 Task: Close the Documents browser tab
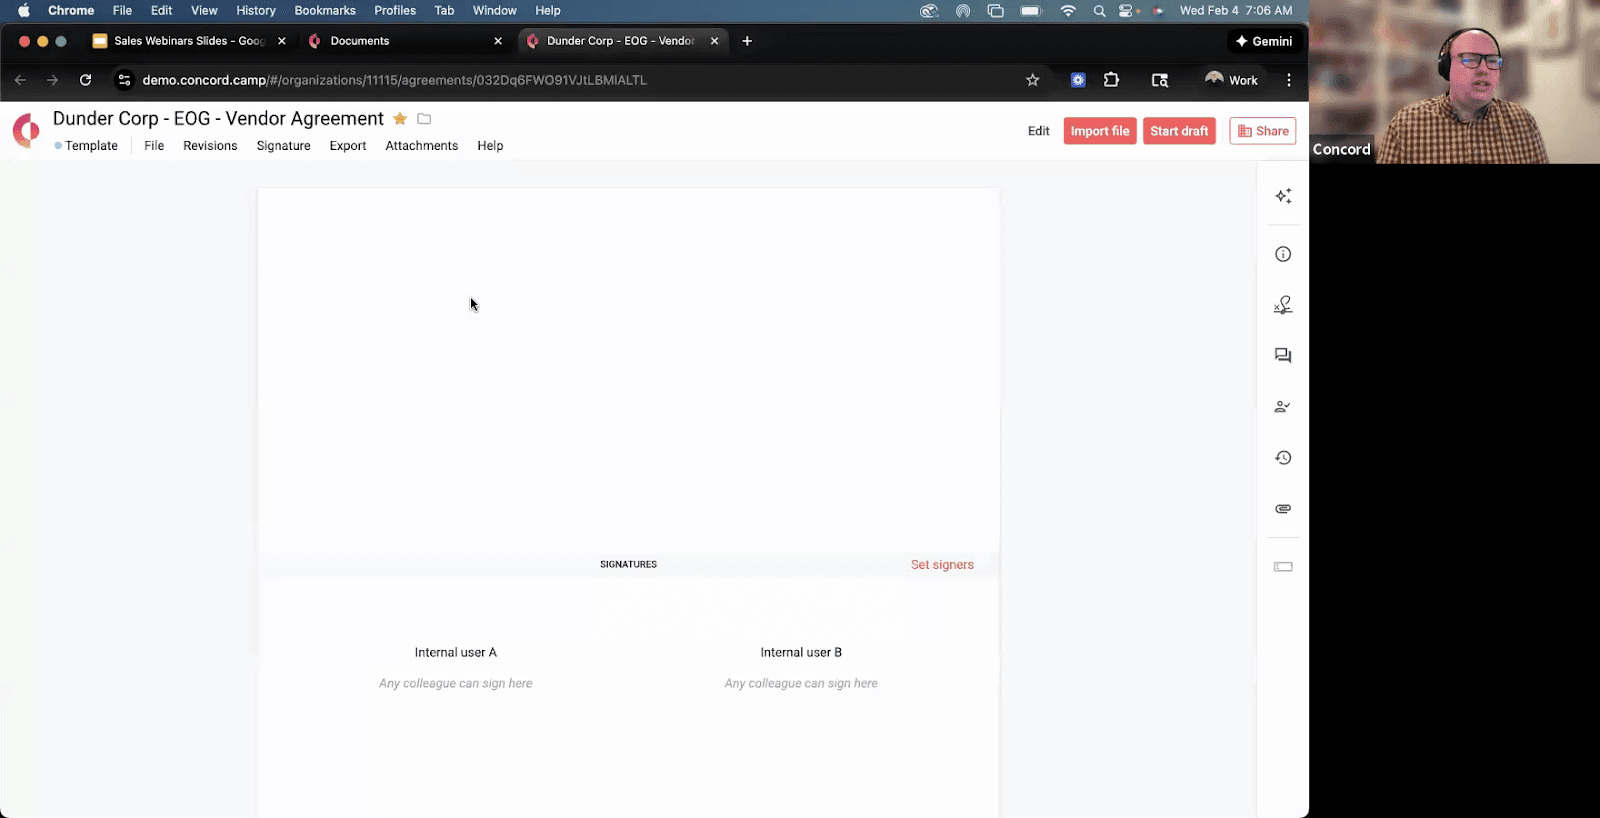pos(498,41)
